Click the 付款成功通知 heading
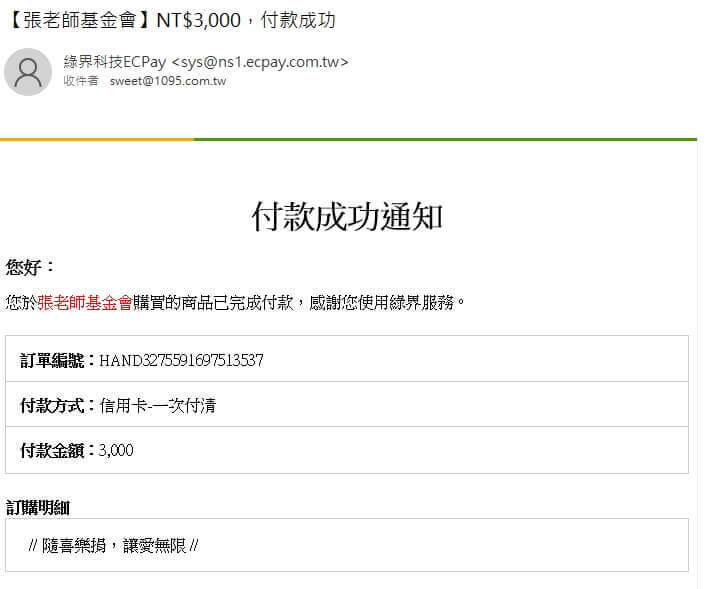707x589 pixels. tap(347, 216)
